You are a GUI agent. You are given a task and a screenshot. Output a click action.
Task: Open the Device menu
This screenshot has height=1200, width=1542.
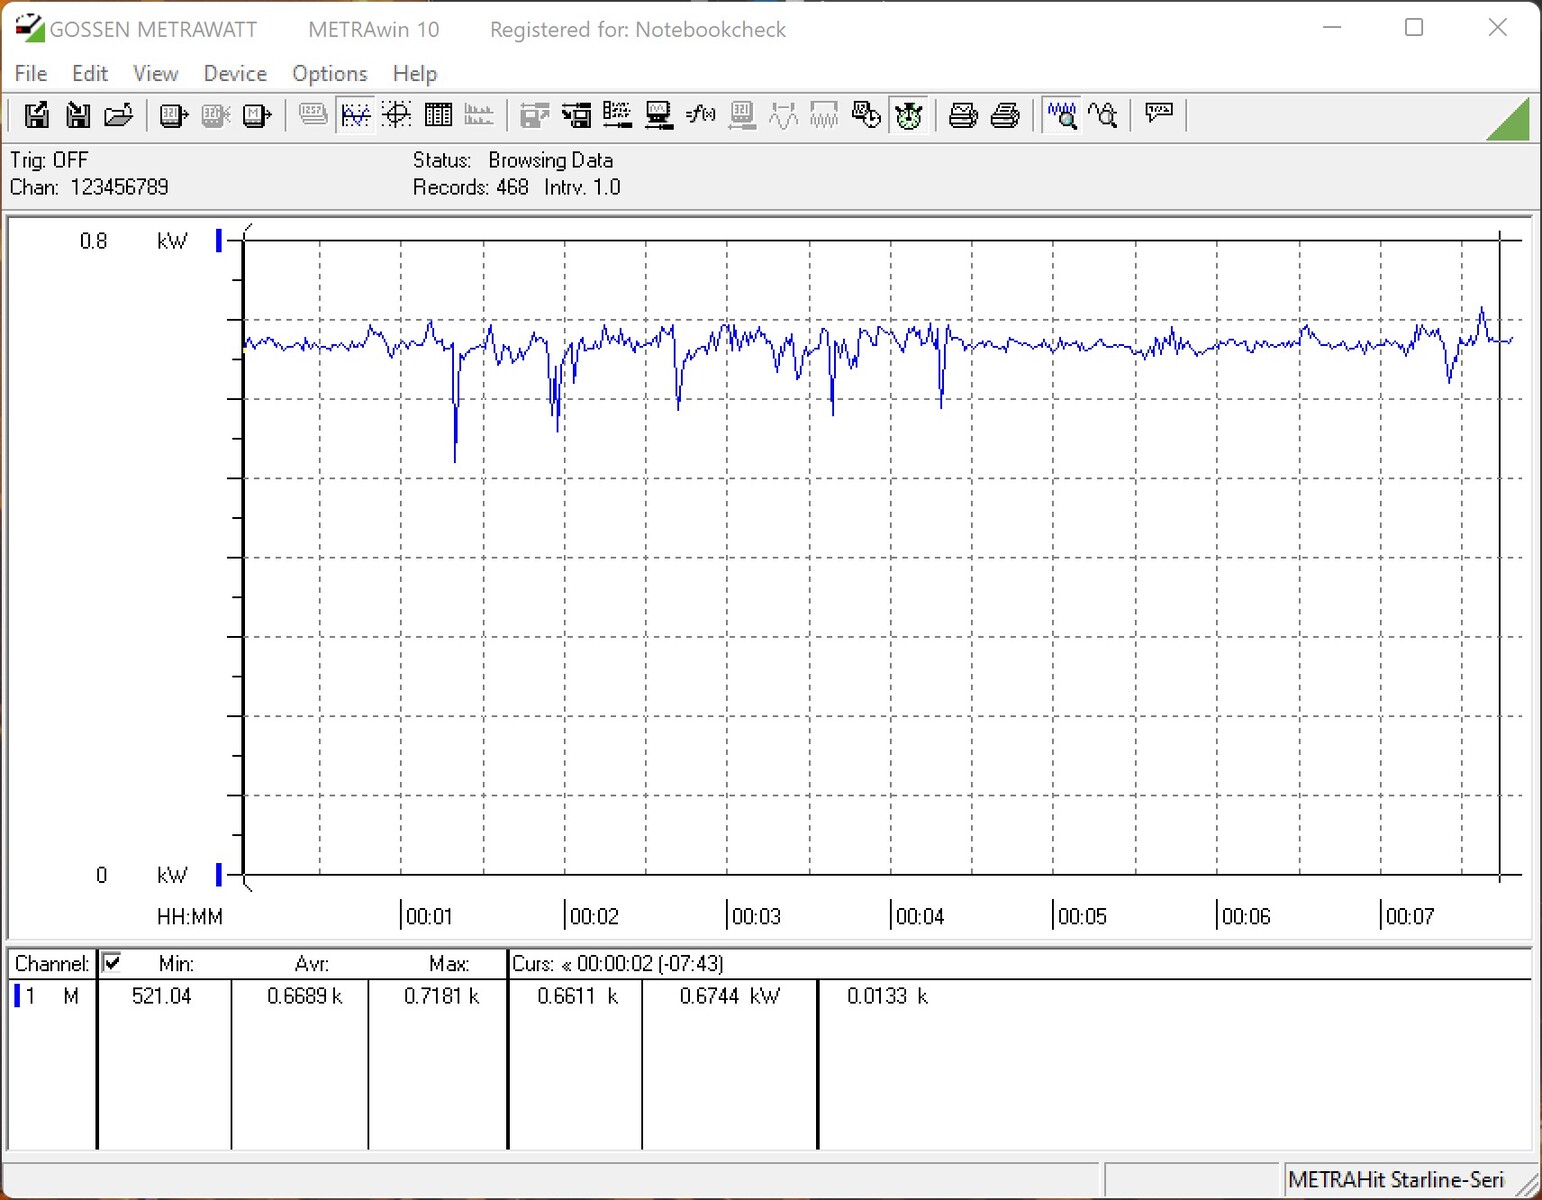235,74
